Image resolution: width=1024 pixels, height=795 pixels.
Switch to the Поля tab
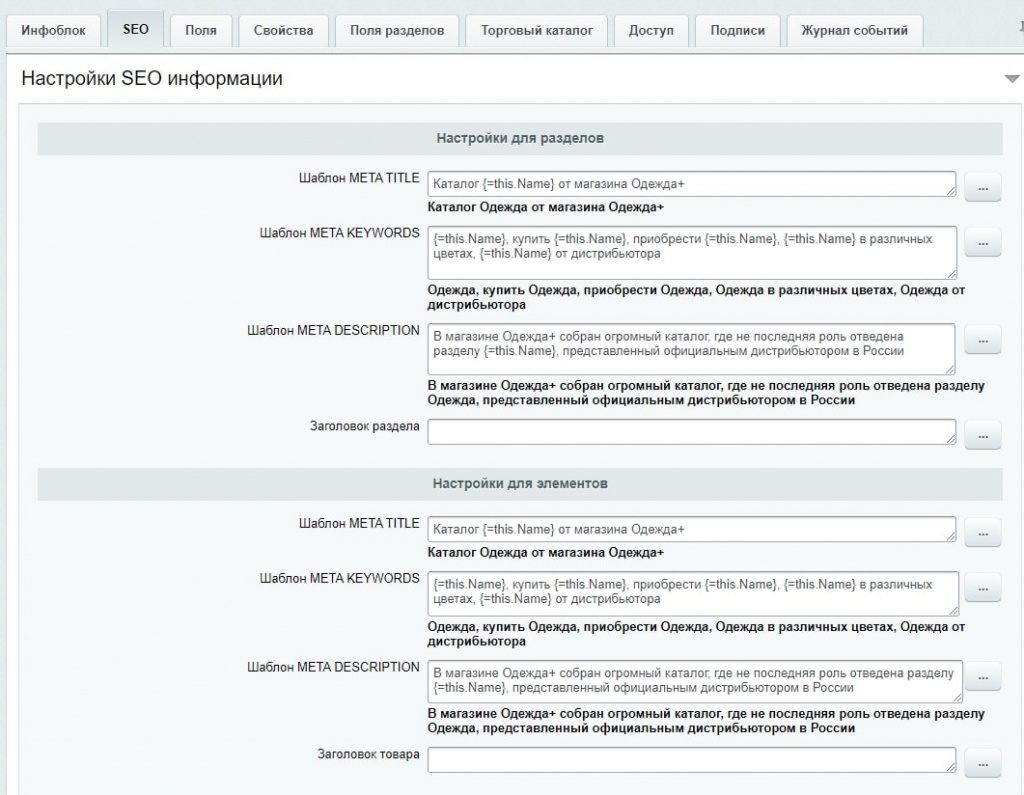pyautogui.click(x=201, y=30)
